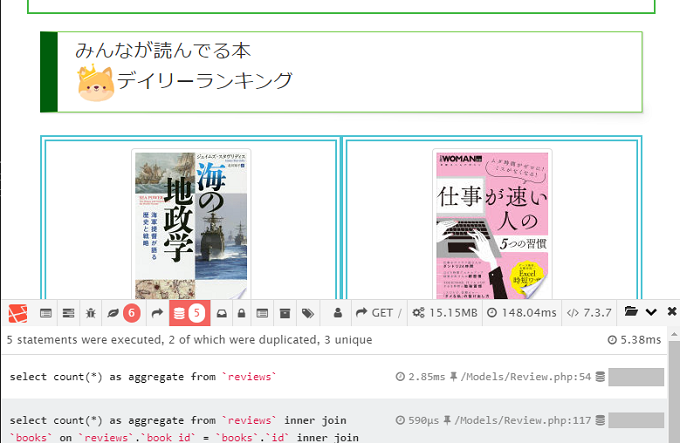
Task: Open the Request tags tab
Action: (x=308, y=313)
